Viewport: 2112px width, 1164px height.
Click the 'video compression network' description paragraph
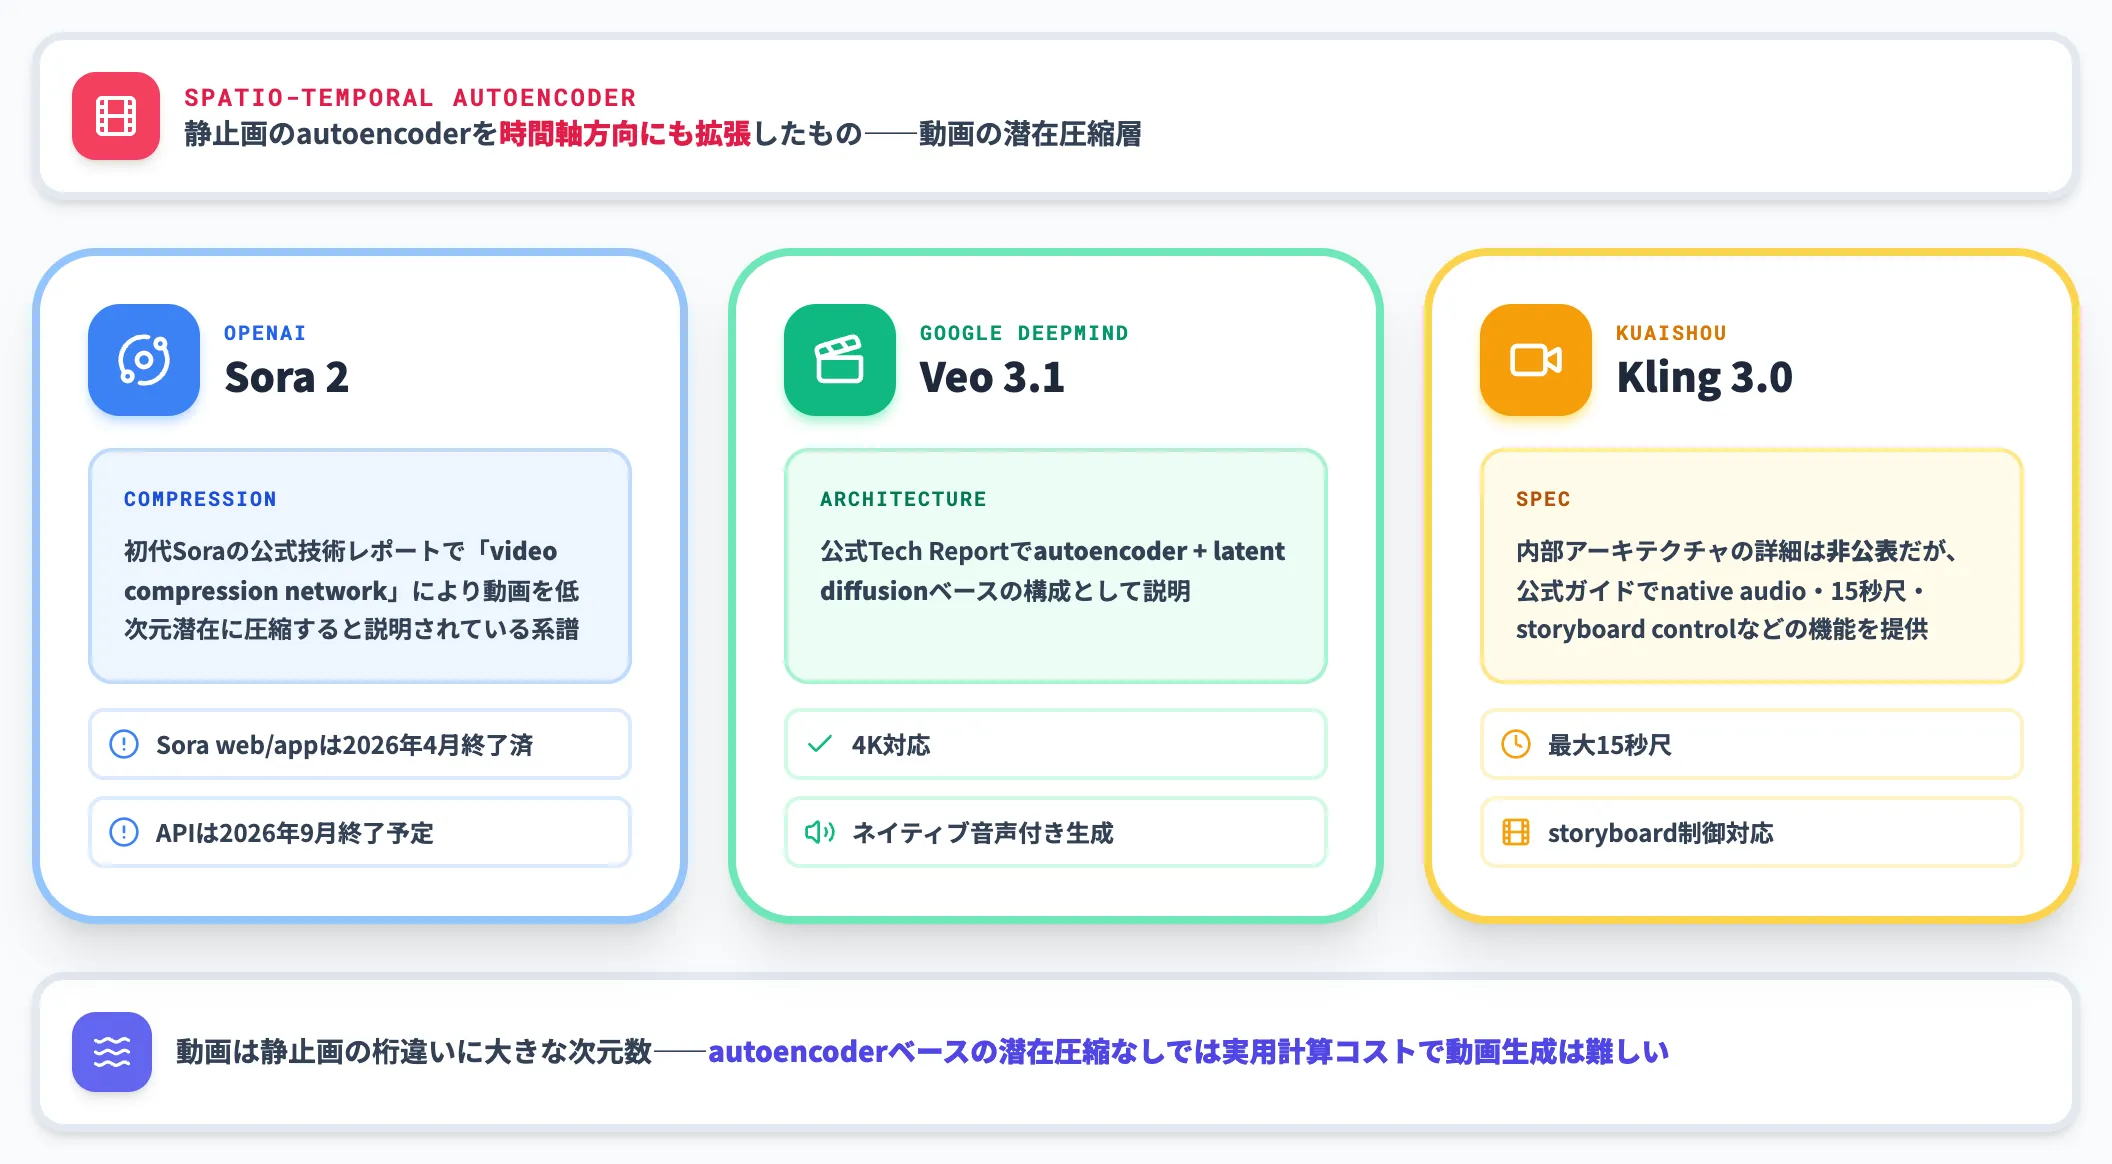[352, 590]
